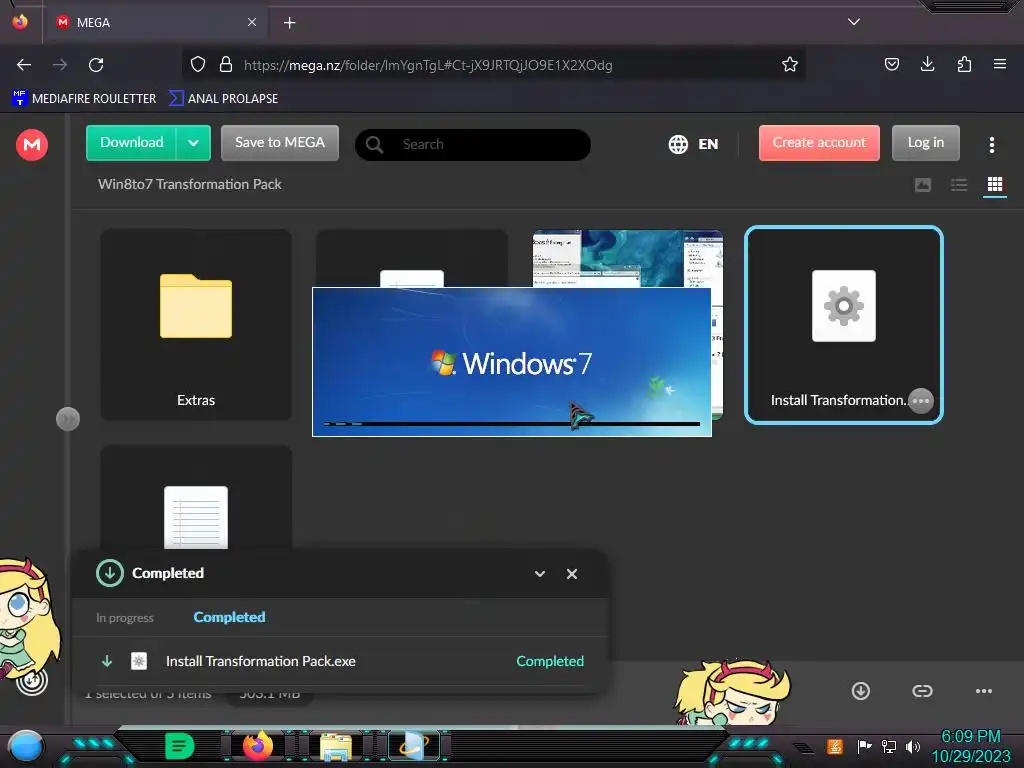Open the language globe EN selector
This screenshot has width=1024, height=768.
click(x=693, y=144)
